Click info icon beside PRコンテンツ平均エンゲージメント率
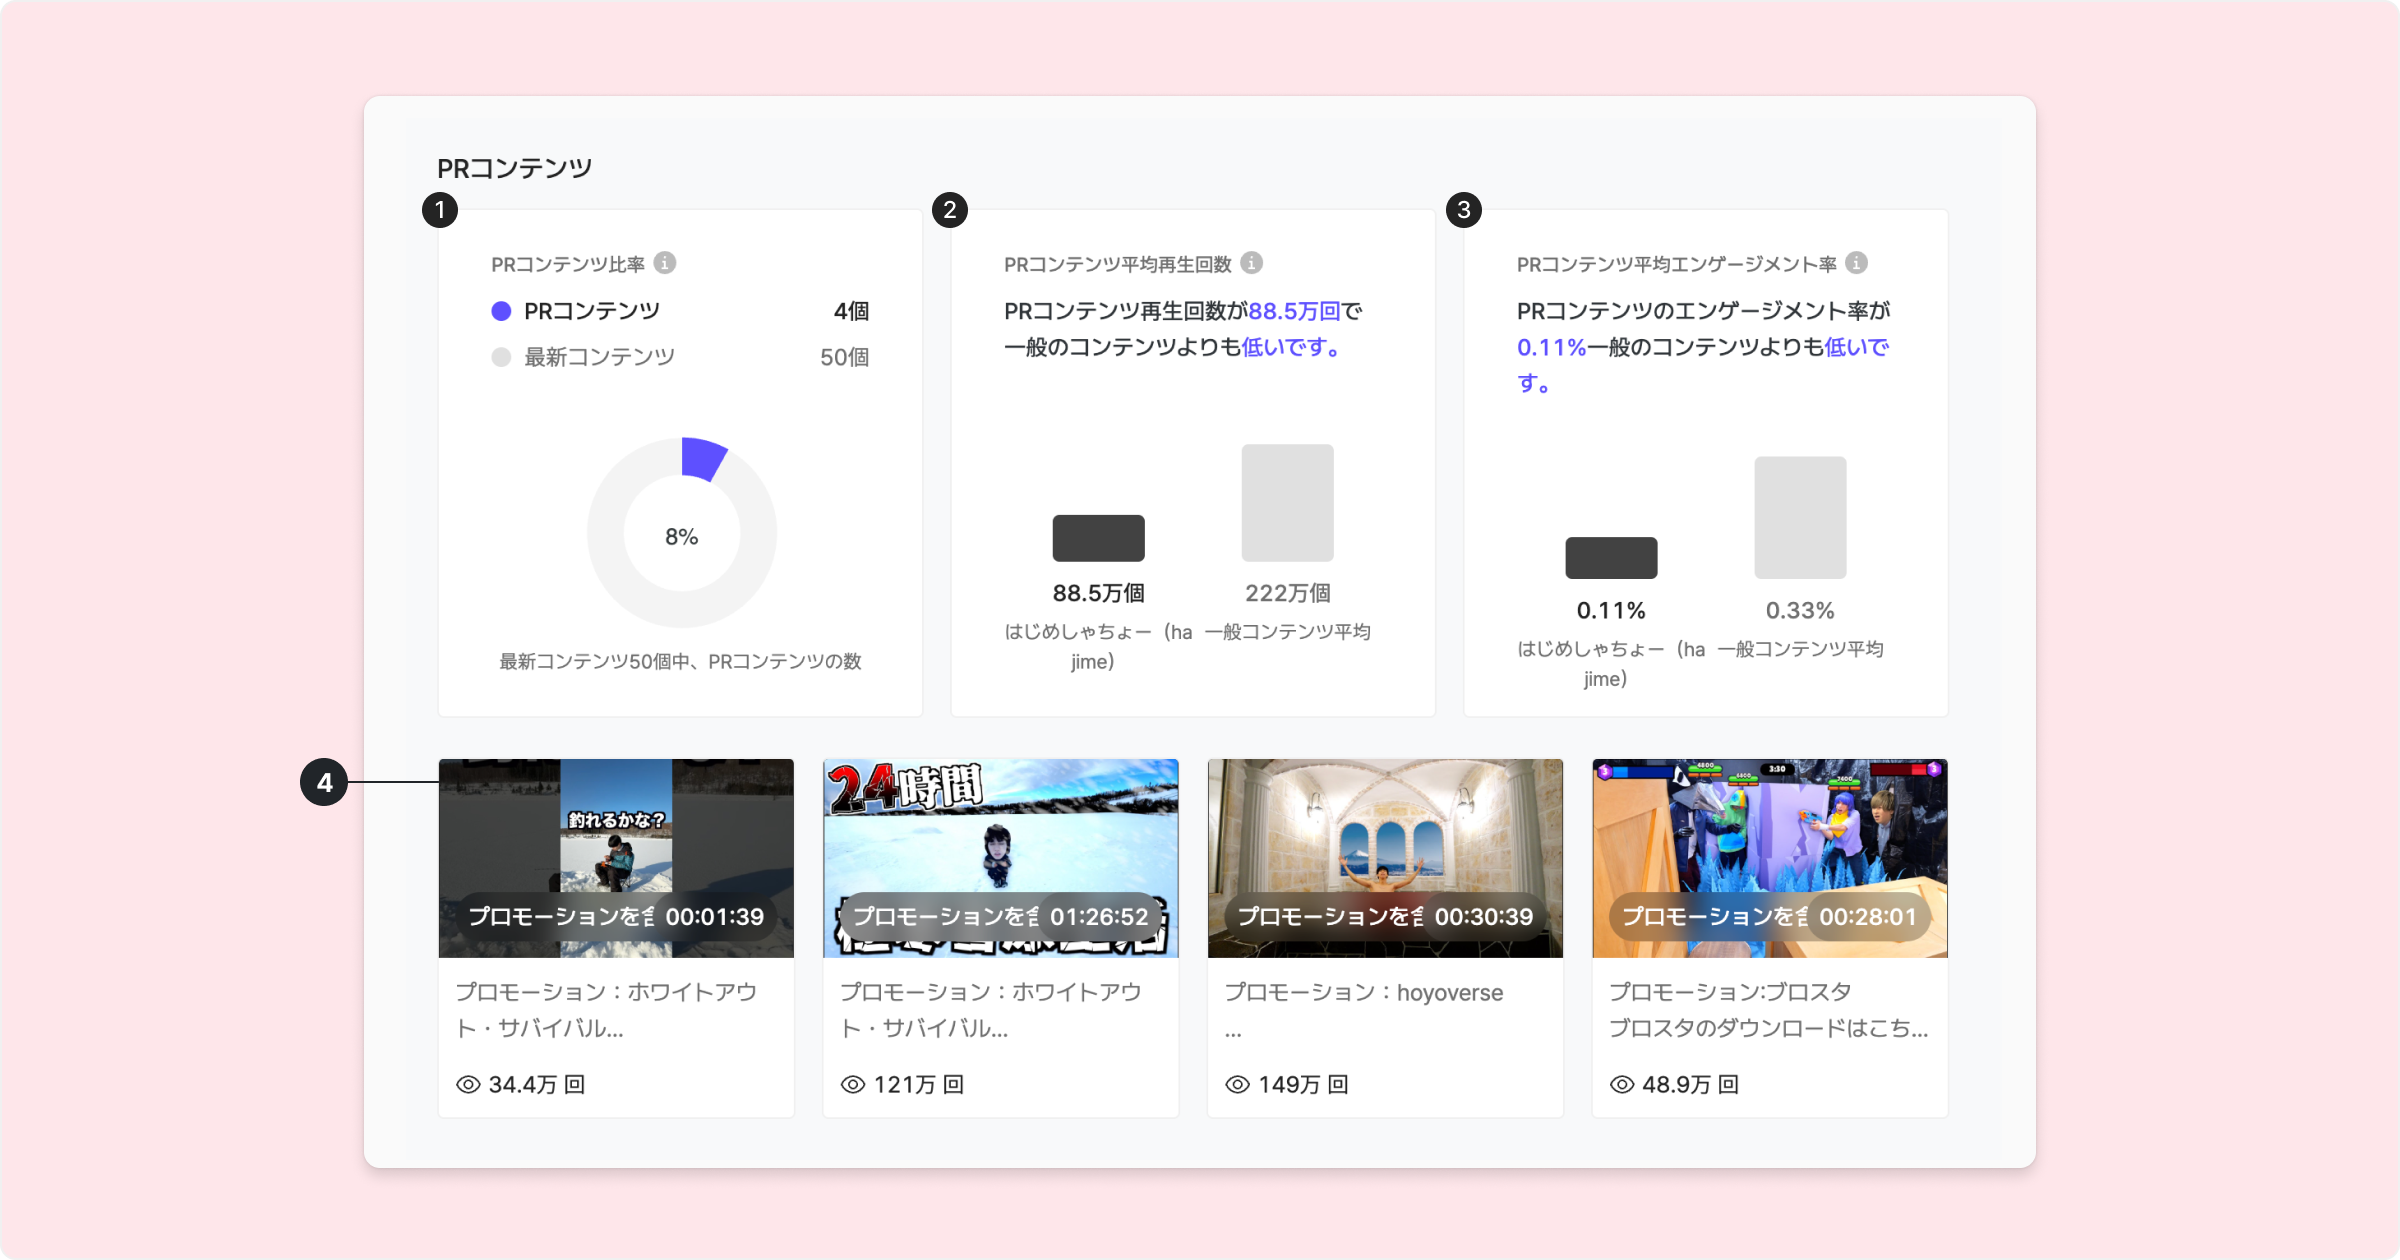The width and height of the screenshot is (2400, 1260). (x=1856, y=263)
